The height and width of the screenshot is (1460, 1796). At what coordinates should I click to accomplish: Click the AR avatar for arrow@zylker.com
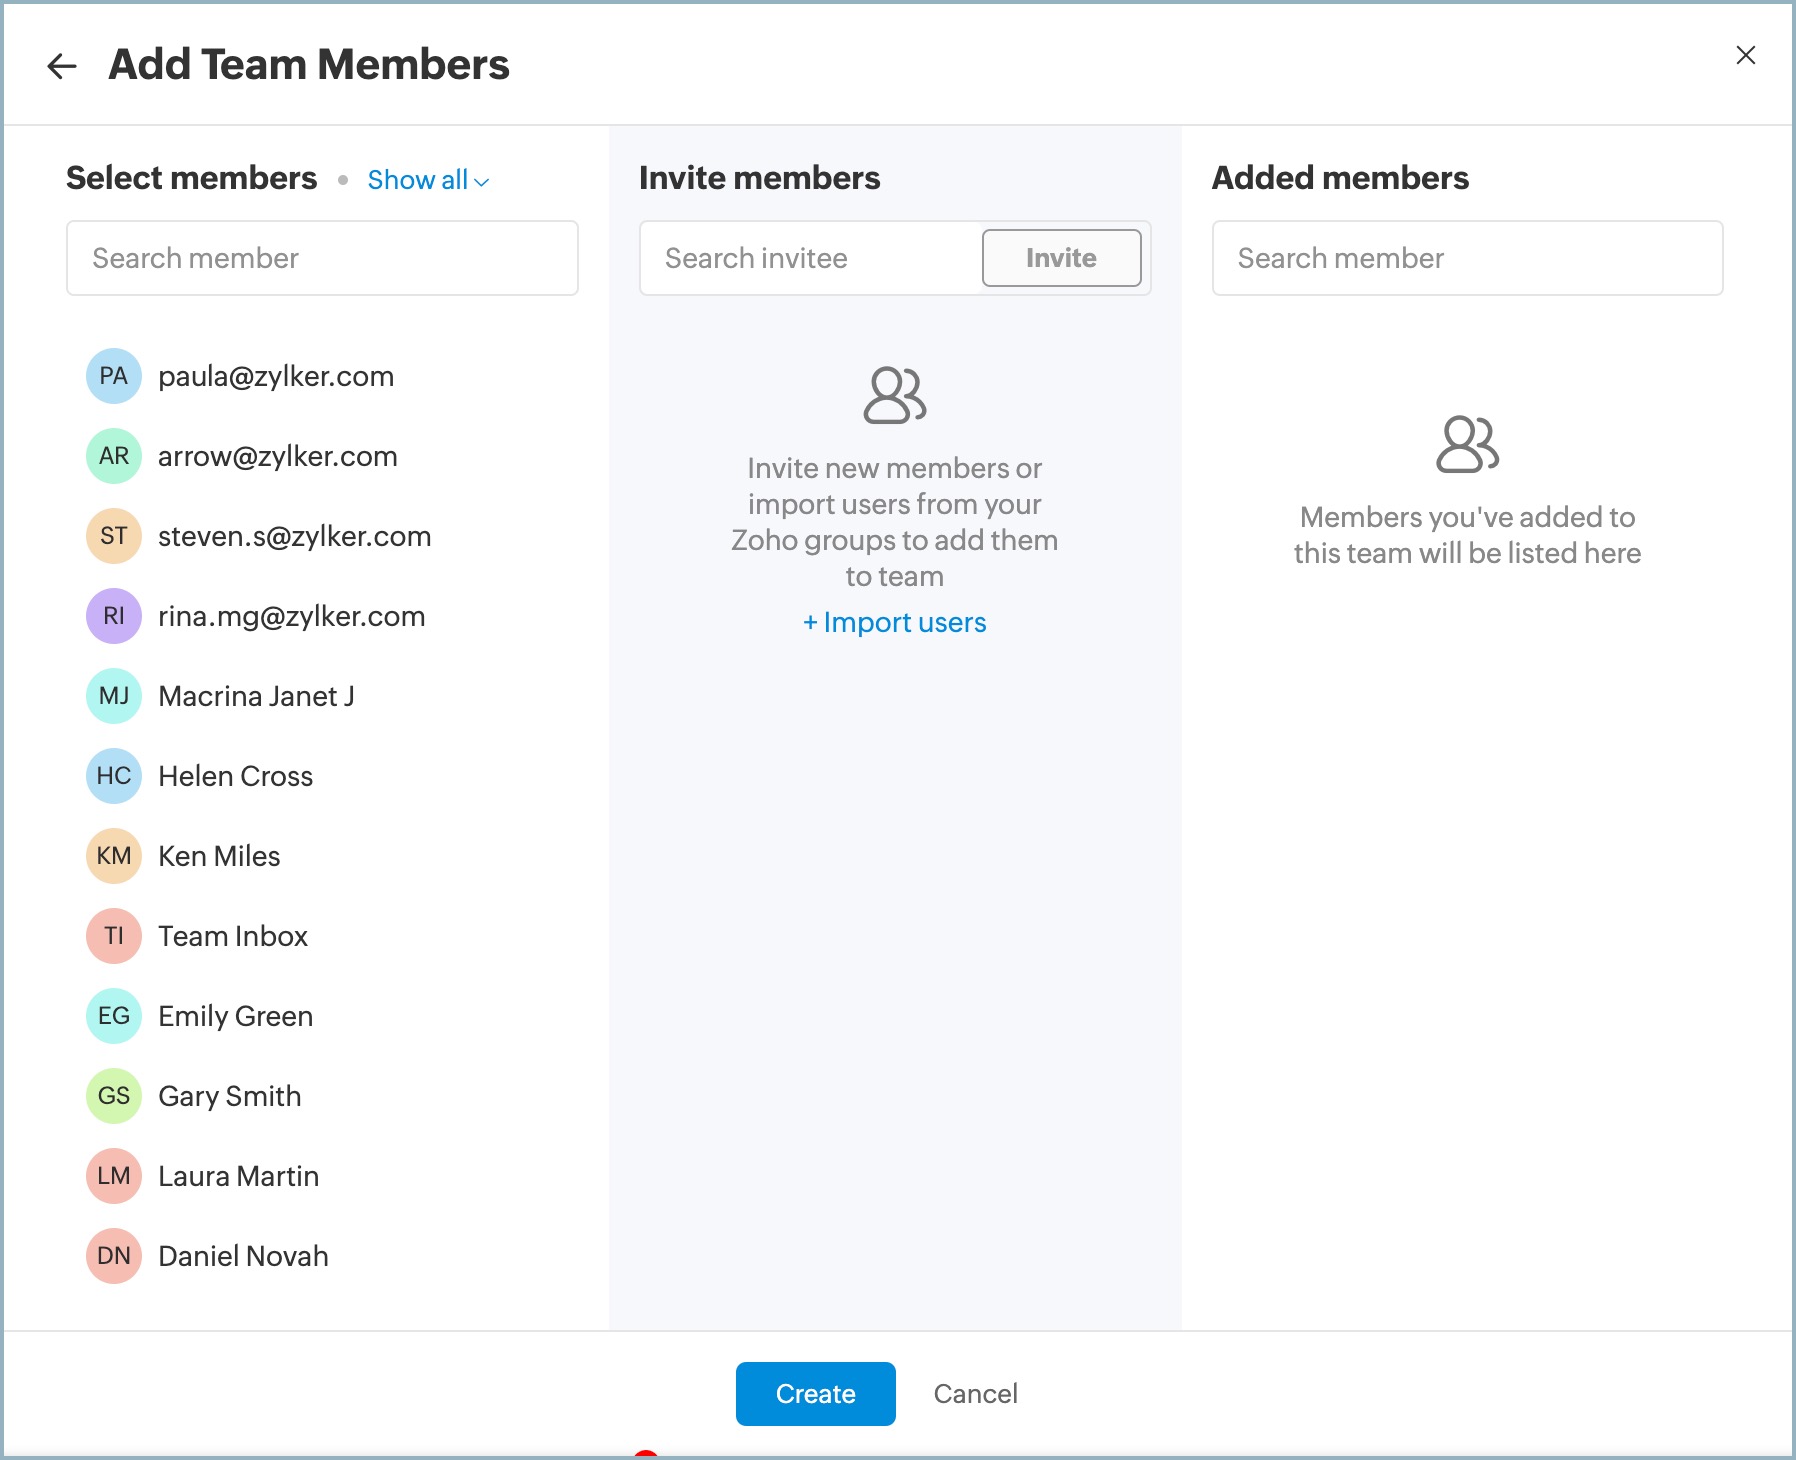point(114,456)
